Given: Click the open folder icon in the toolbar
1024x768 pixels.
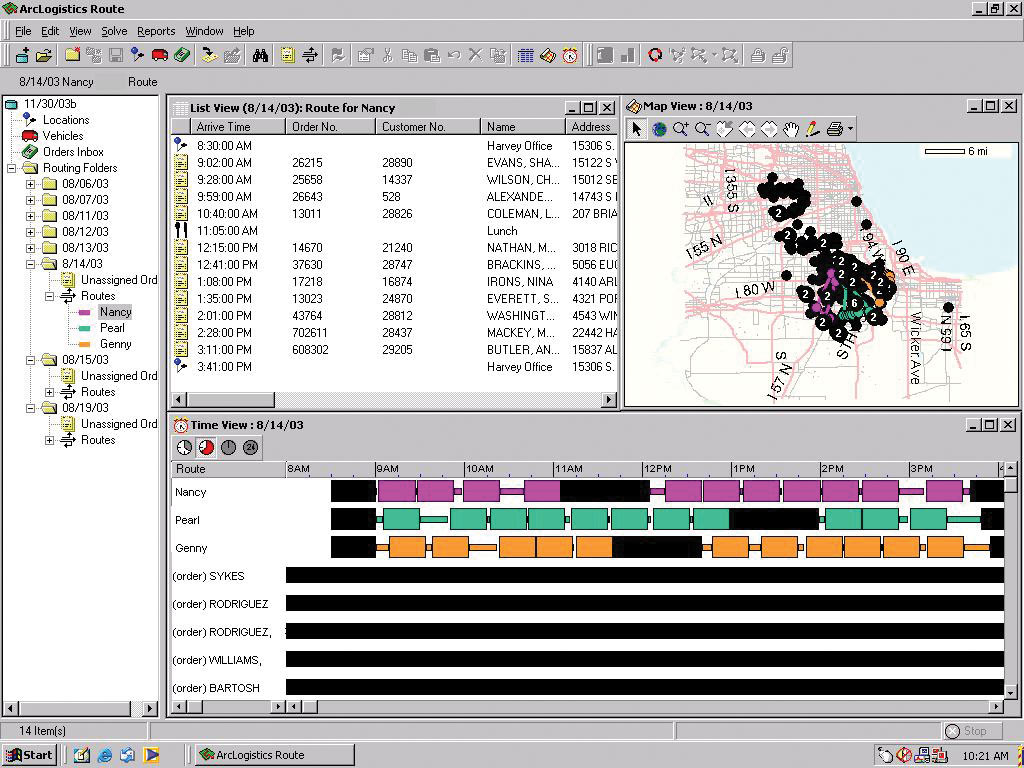Looking at the screenshot, I should pyautogui.click(x=44, y=55).
